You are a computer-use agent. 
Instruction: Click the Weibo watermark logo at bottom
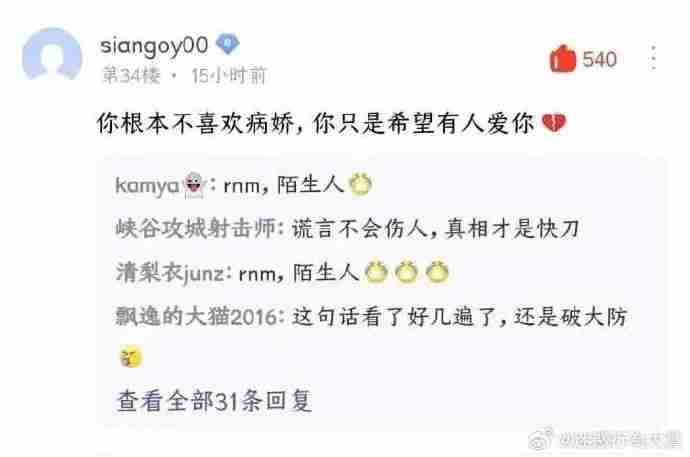click(542, 439)
